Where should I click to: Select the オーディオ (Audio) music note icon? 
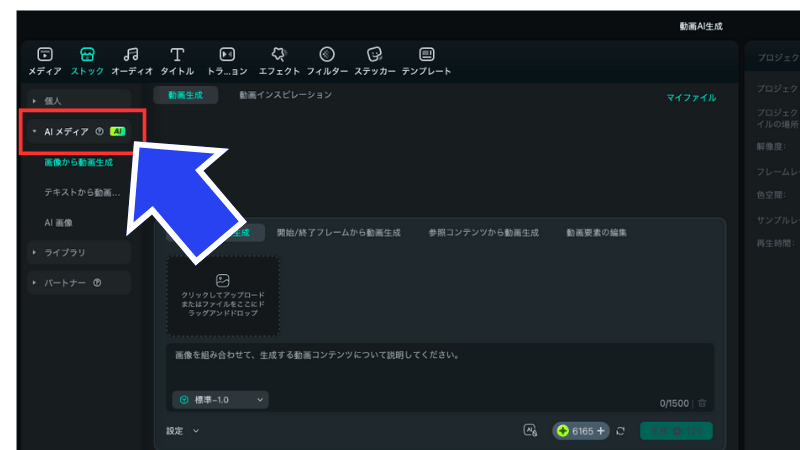[x=131, y=55]
